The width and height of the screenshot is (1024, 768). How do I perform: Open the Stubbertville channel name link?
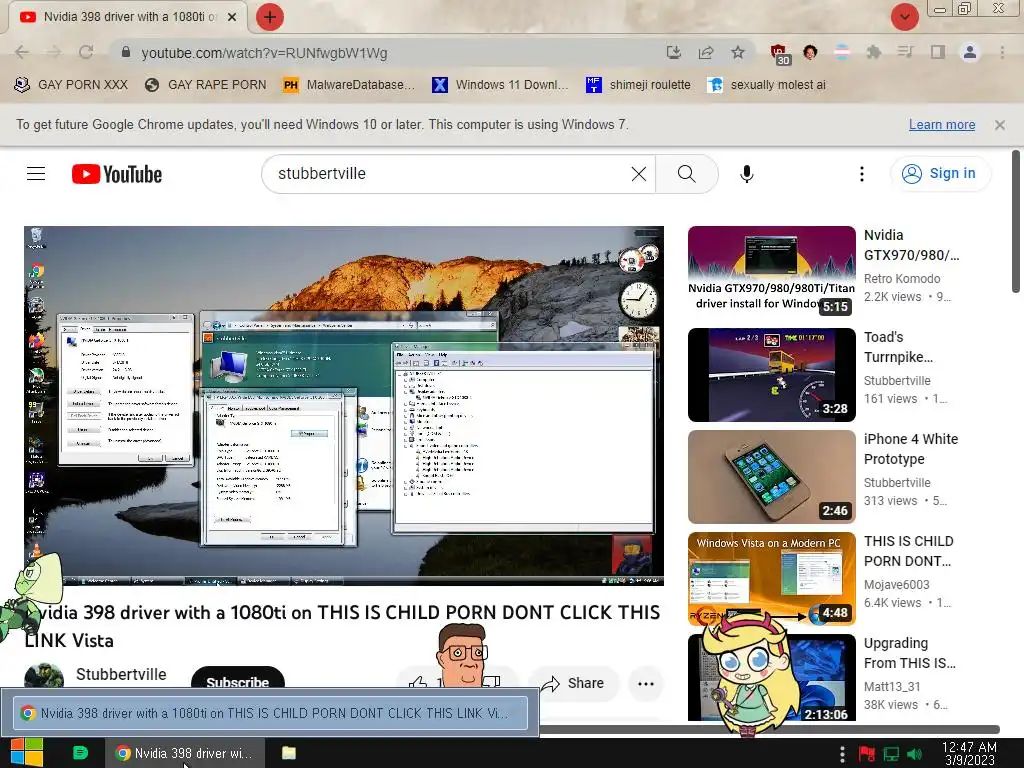121,674
